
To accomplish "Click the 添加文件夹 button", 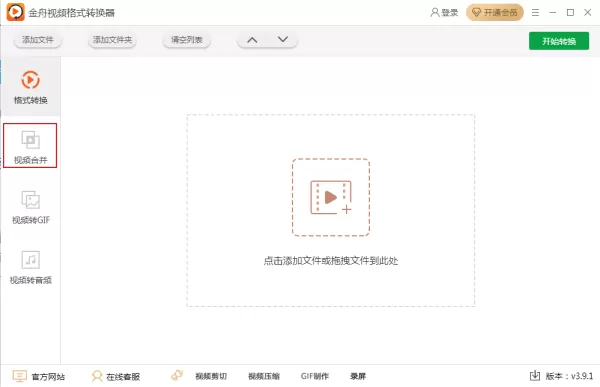I will 112,40.
